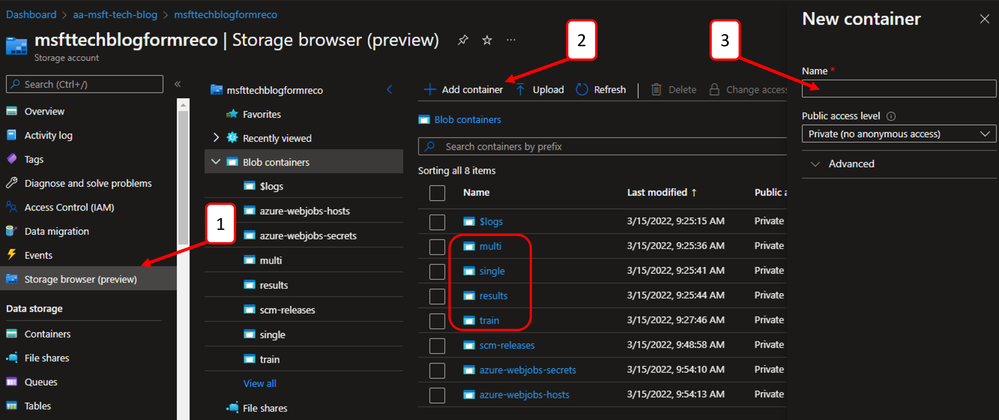
Task: Click the Recently viewed gear icon in the tree
Action: [232, 138]
